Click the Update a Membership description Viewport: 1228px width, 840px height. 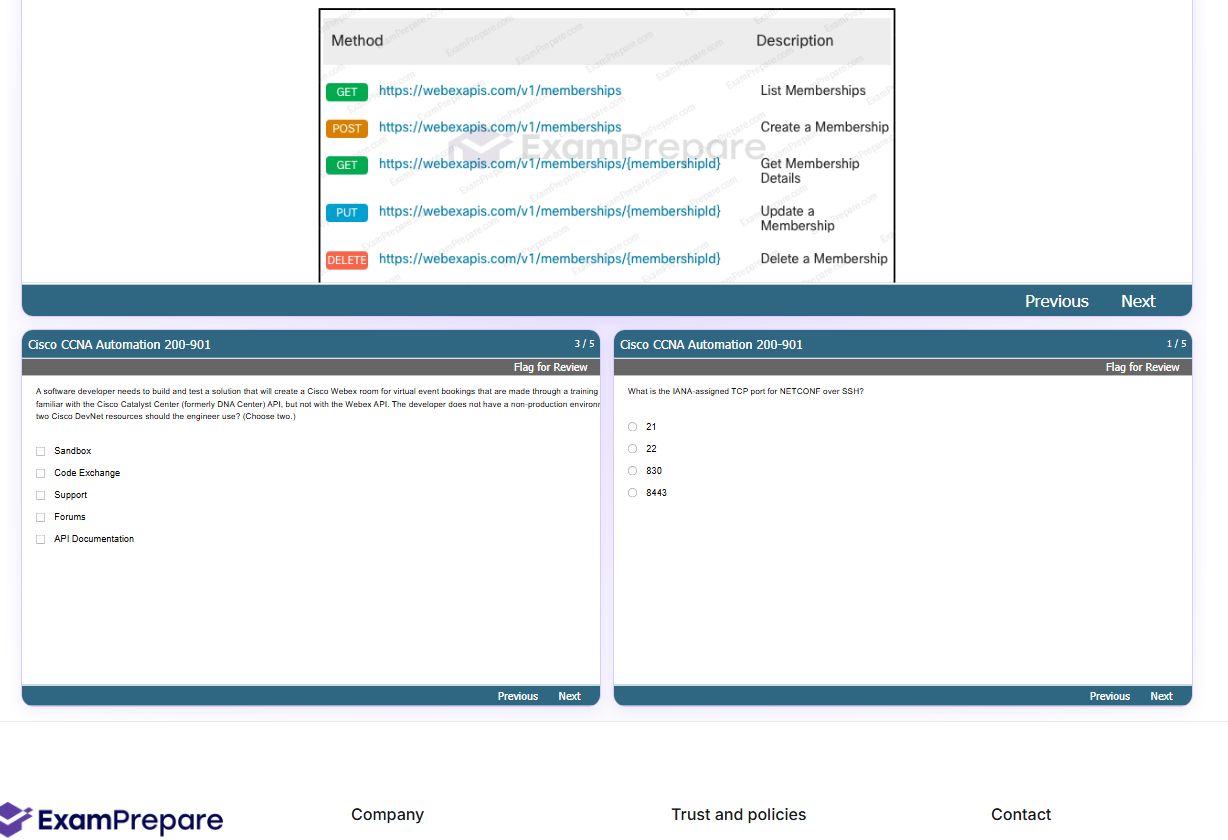click(797, 218)
